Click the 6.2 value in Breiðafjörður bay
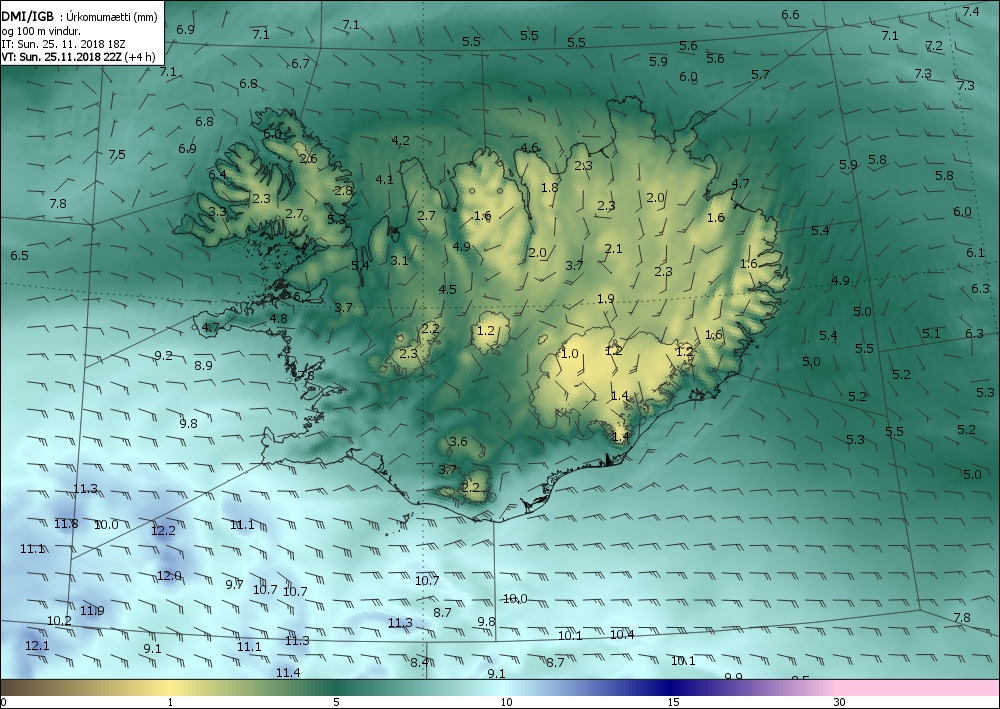The height and width of the screenshot is (709, 1000). pos(302,296)
